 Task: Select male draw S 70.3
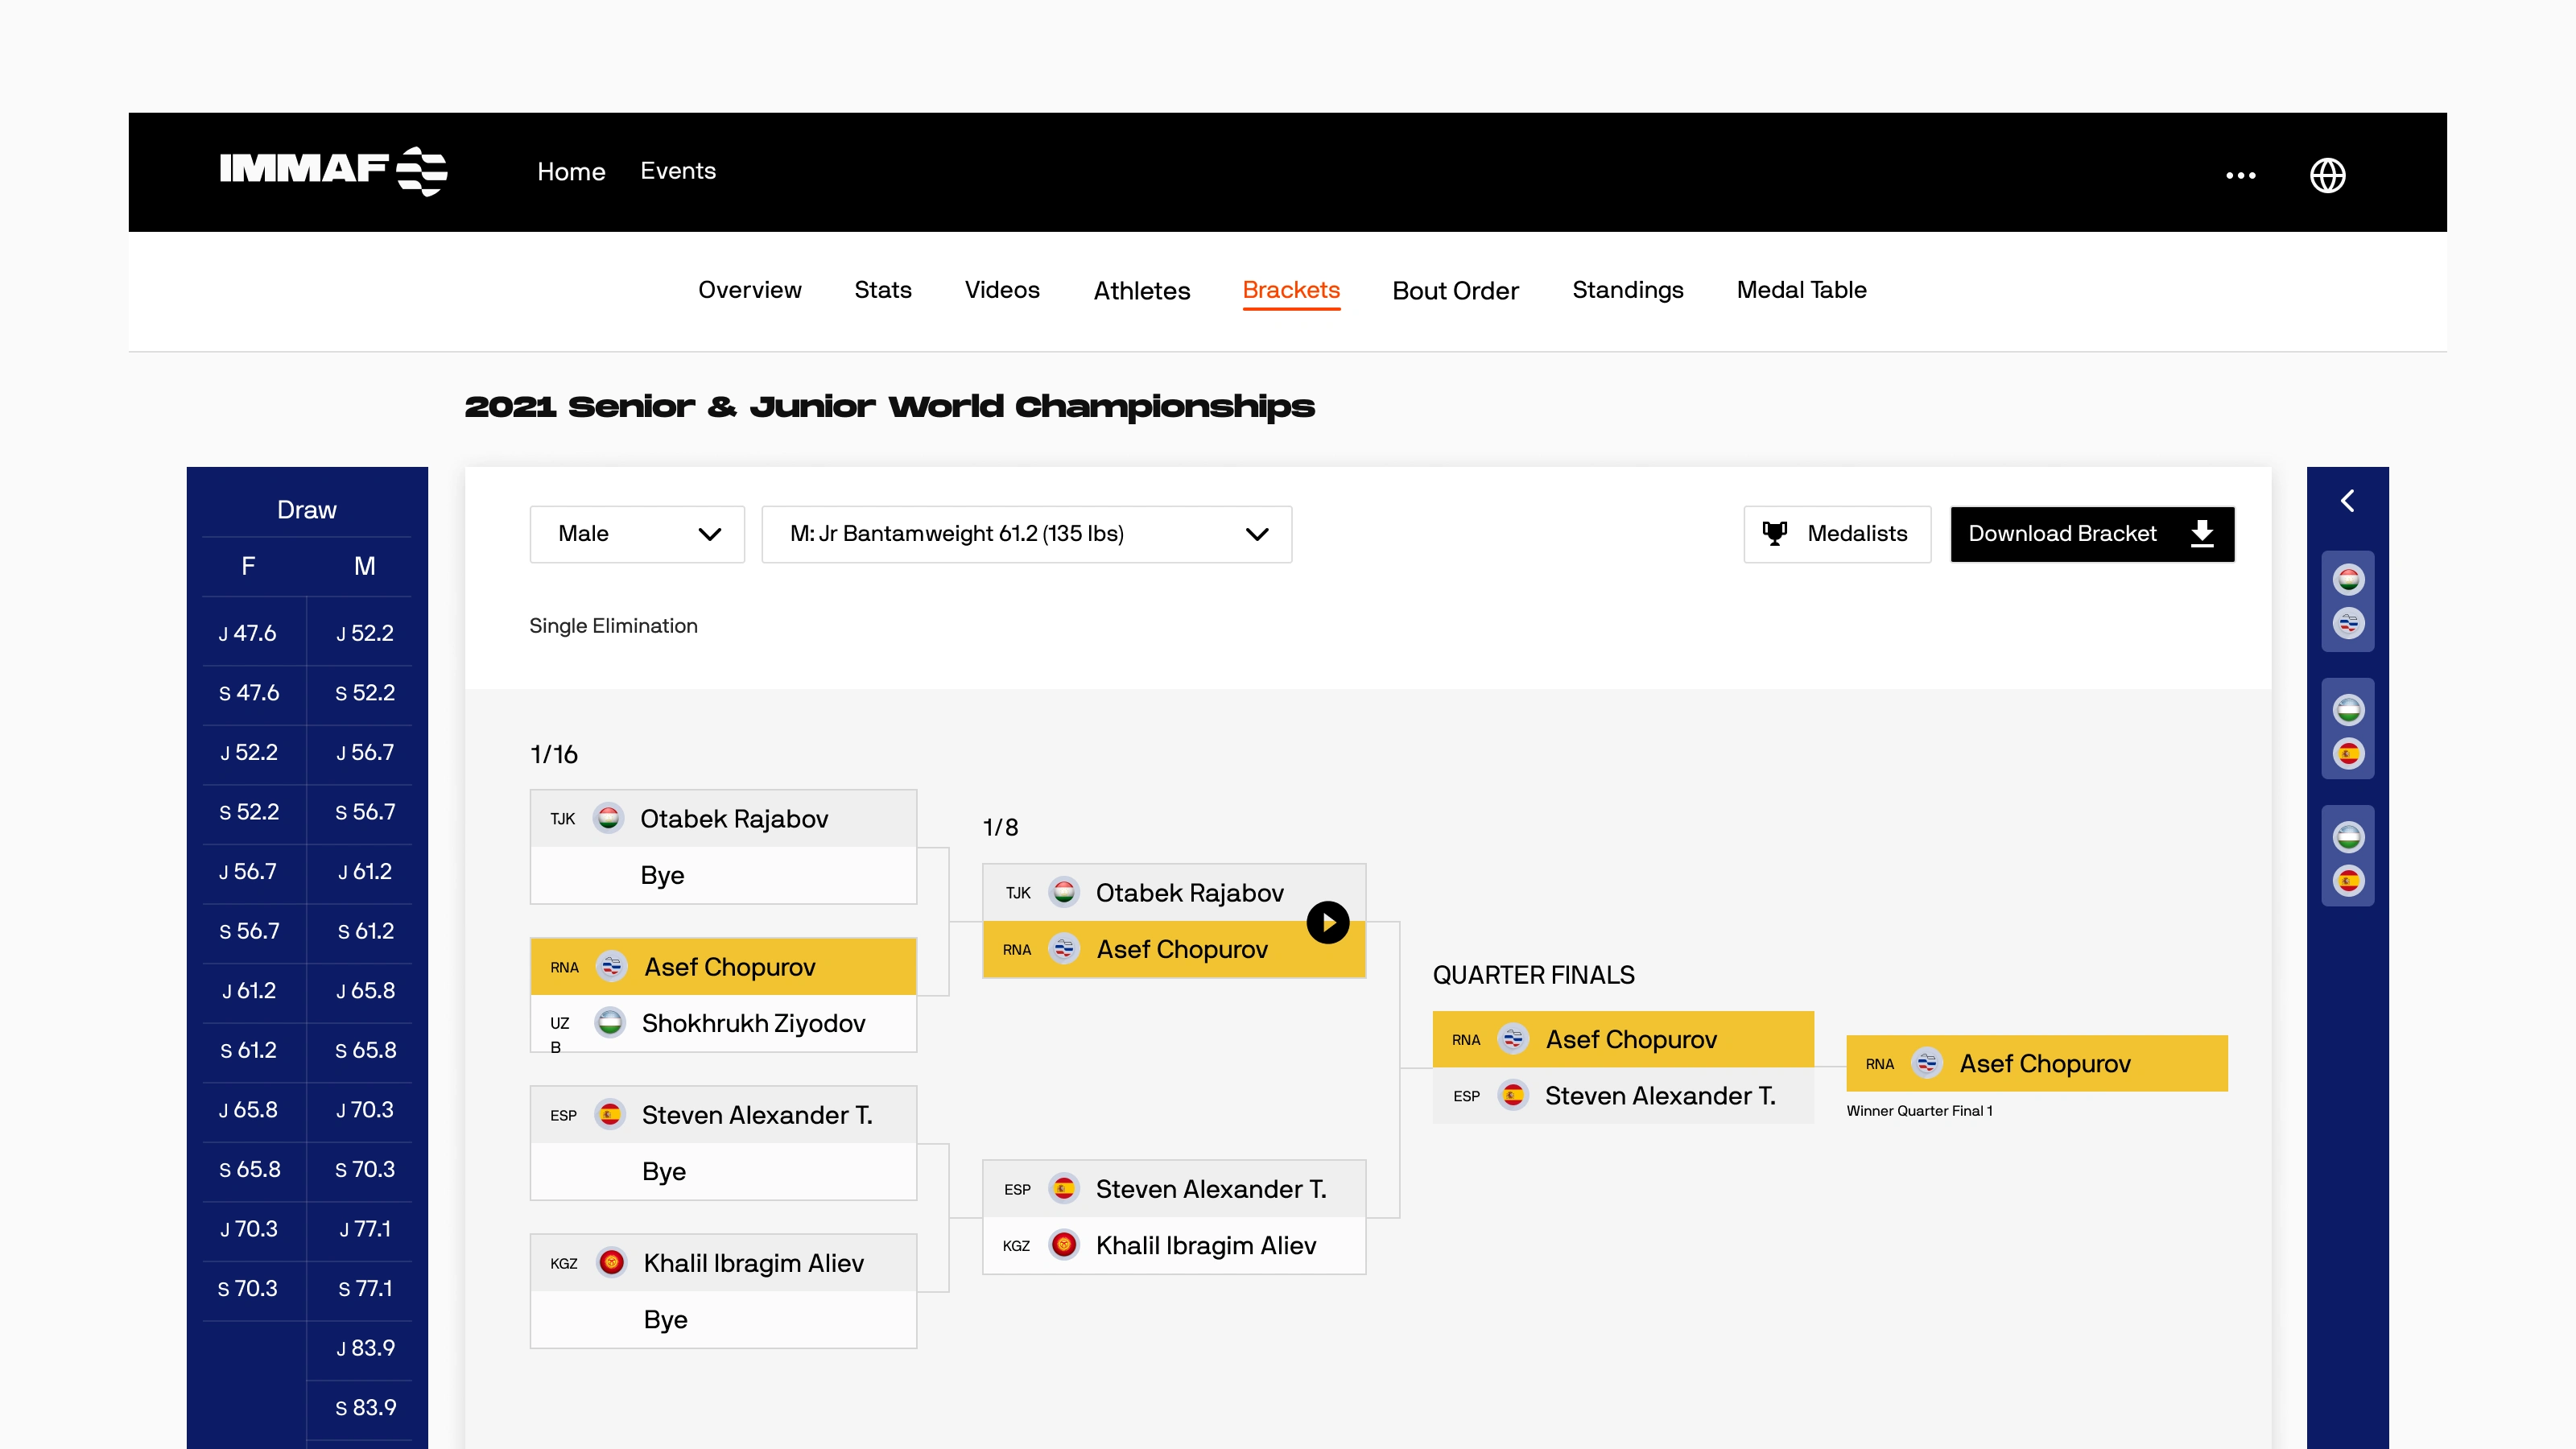pyautogui.click(x=365, y=1169)
